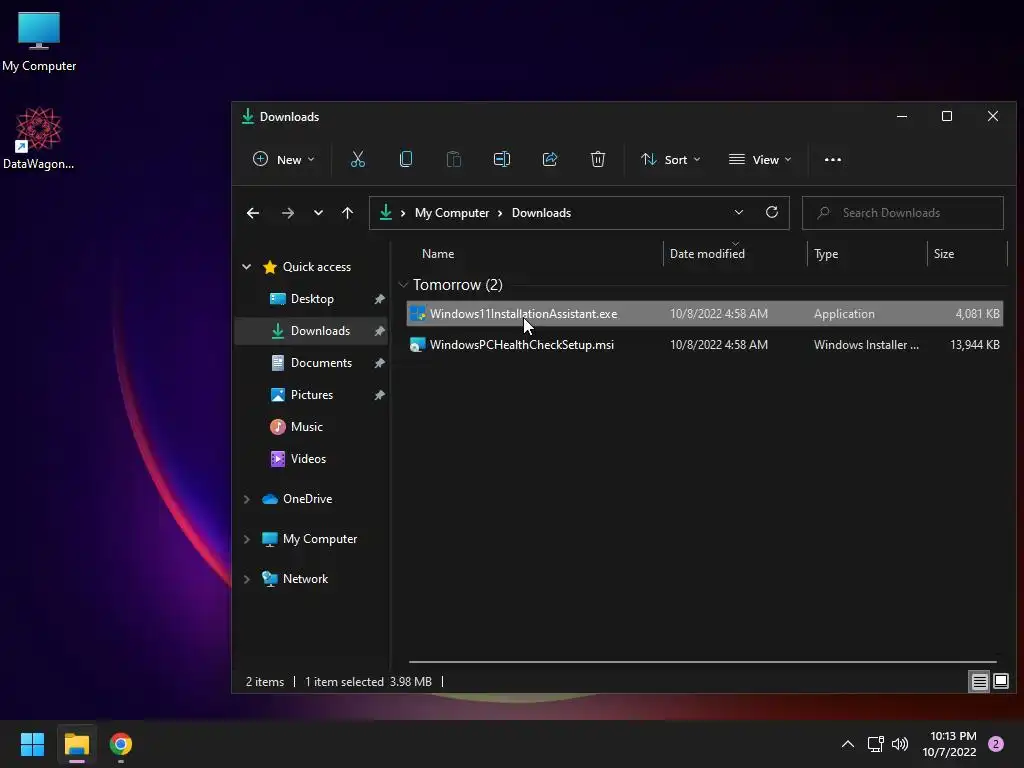
Task: Expand the address bar history dropdown
Action: (x=739, y=212)
